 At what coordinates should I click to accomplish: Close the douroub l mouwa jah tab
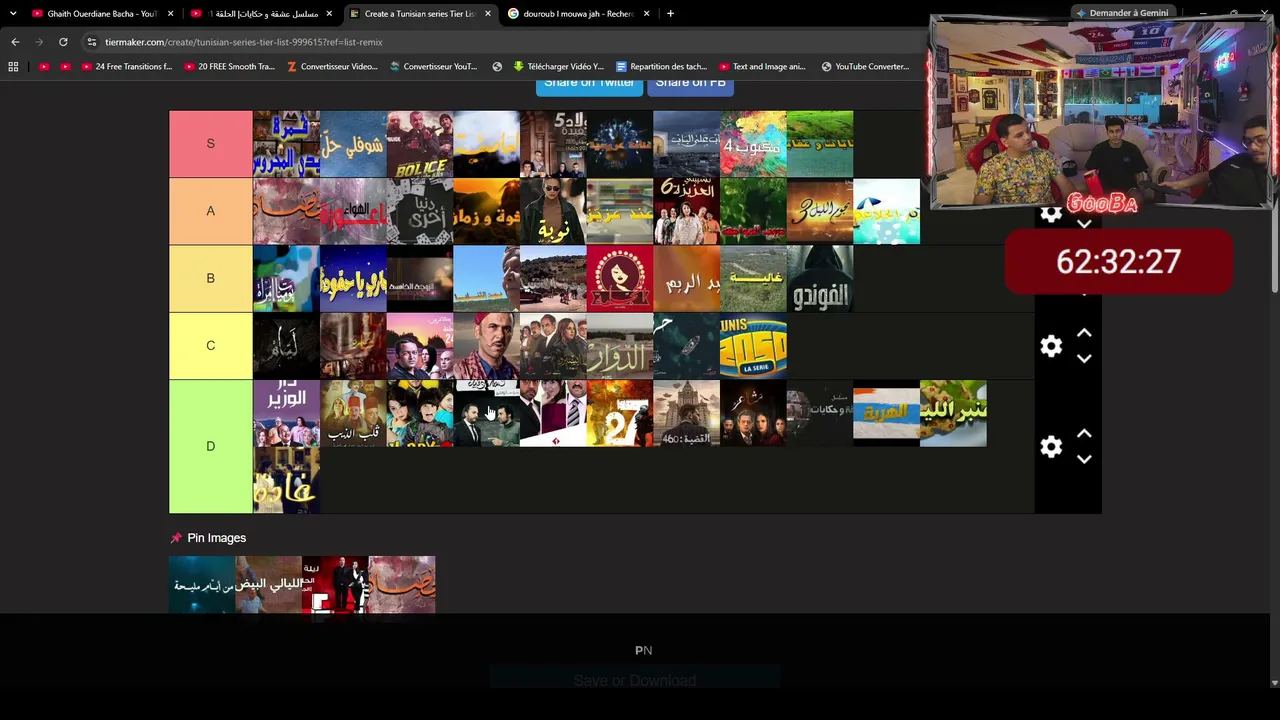[647, 14]
